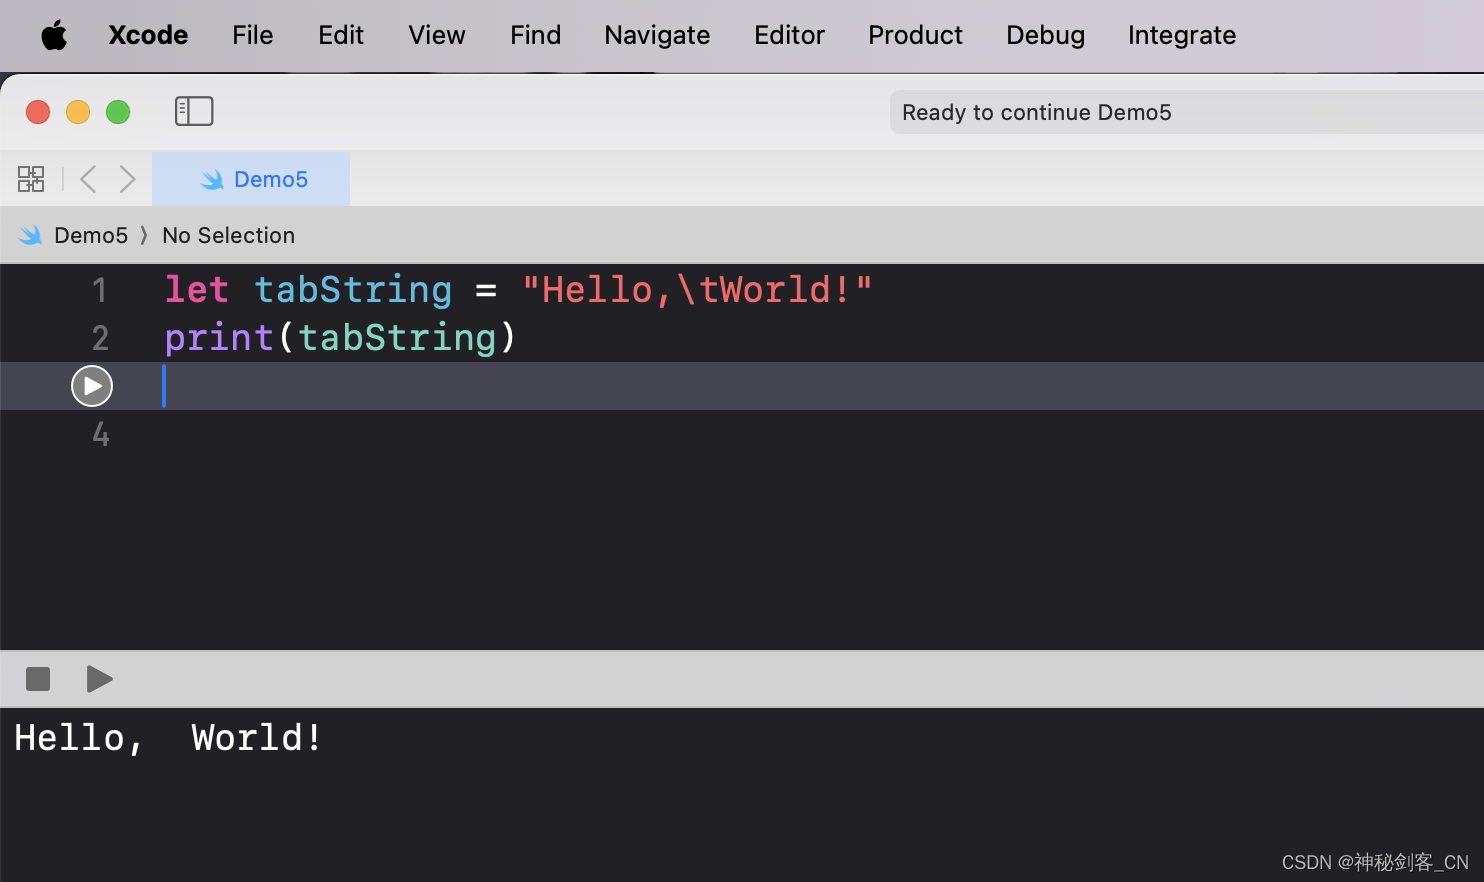The image size is (1484, 882).
Task: Close the Xcode window
Action: coord(38,112)
